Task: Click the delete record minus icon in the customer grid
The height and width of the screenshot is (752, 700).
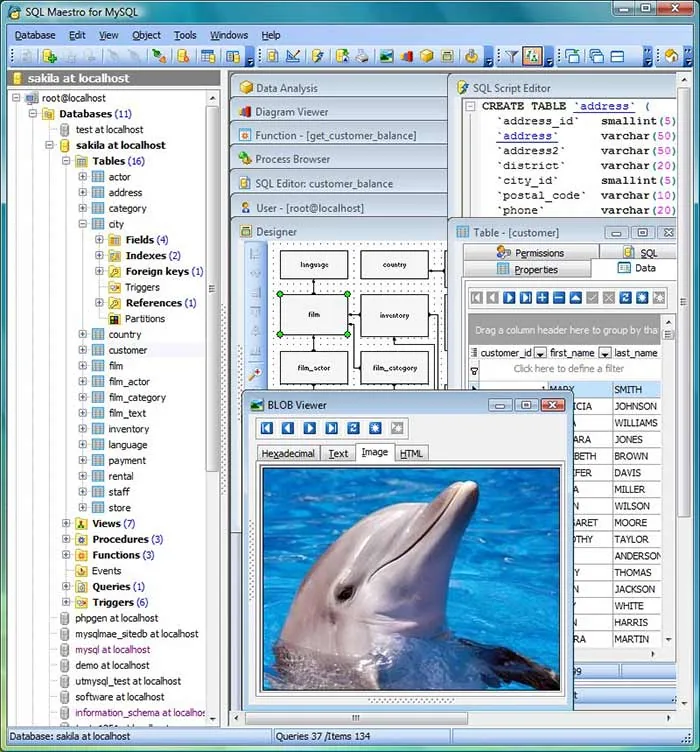Action: pos(559,298)
